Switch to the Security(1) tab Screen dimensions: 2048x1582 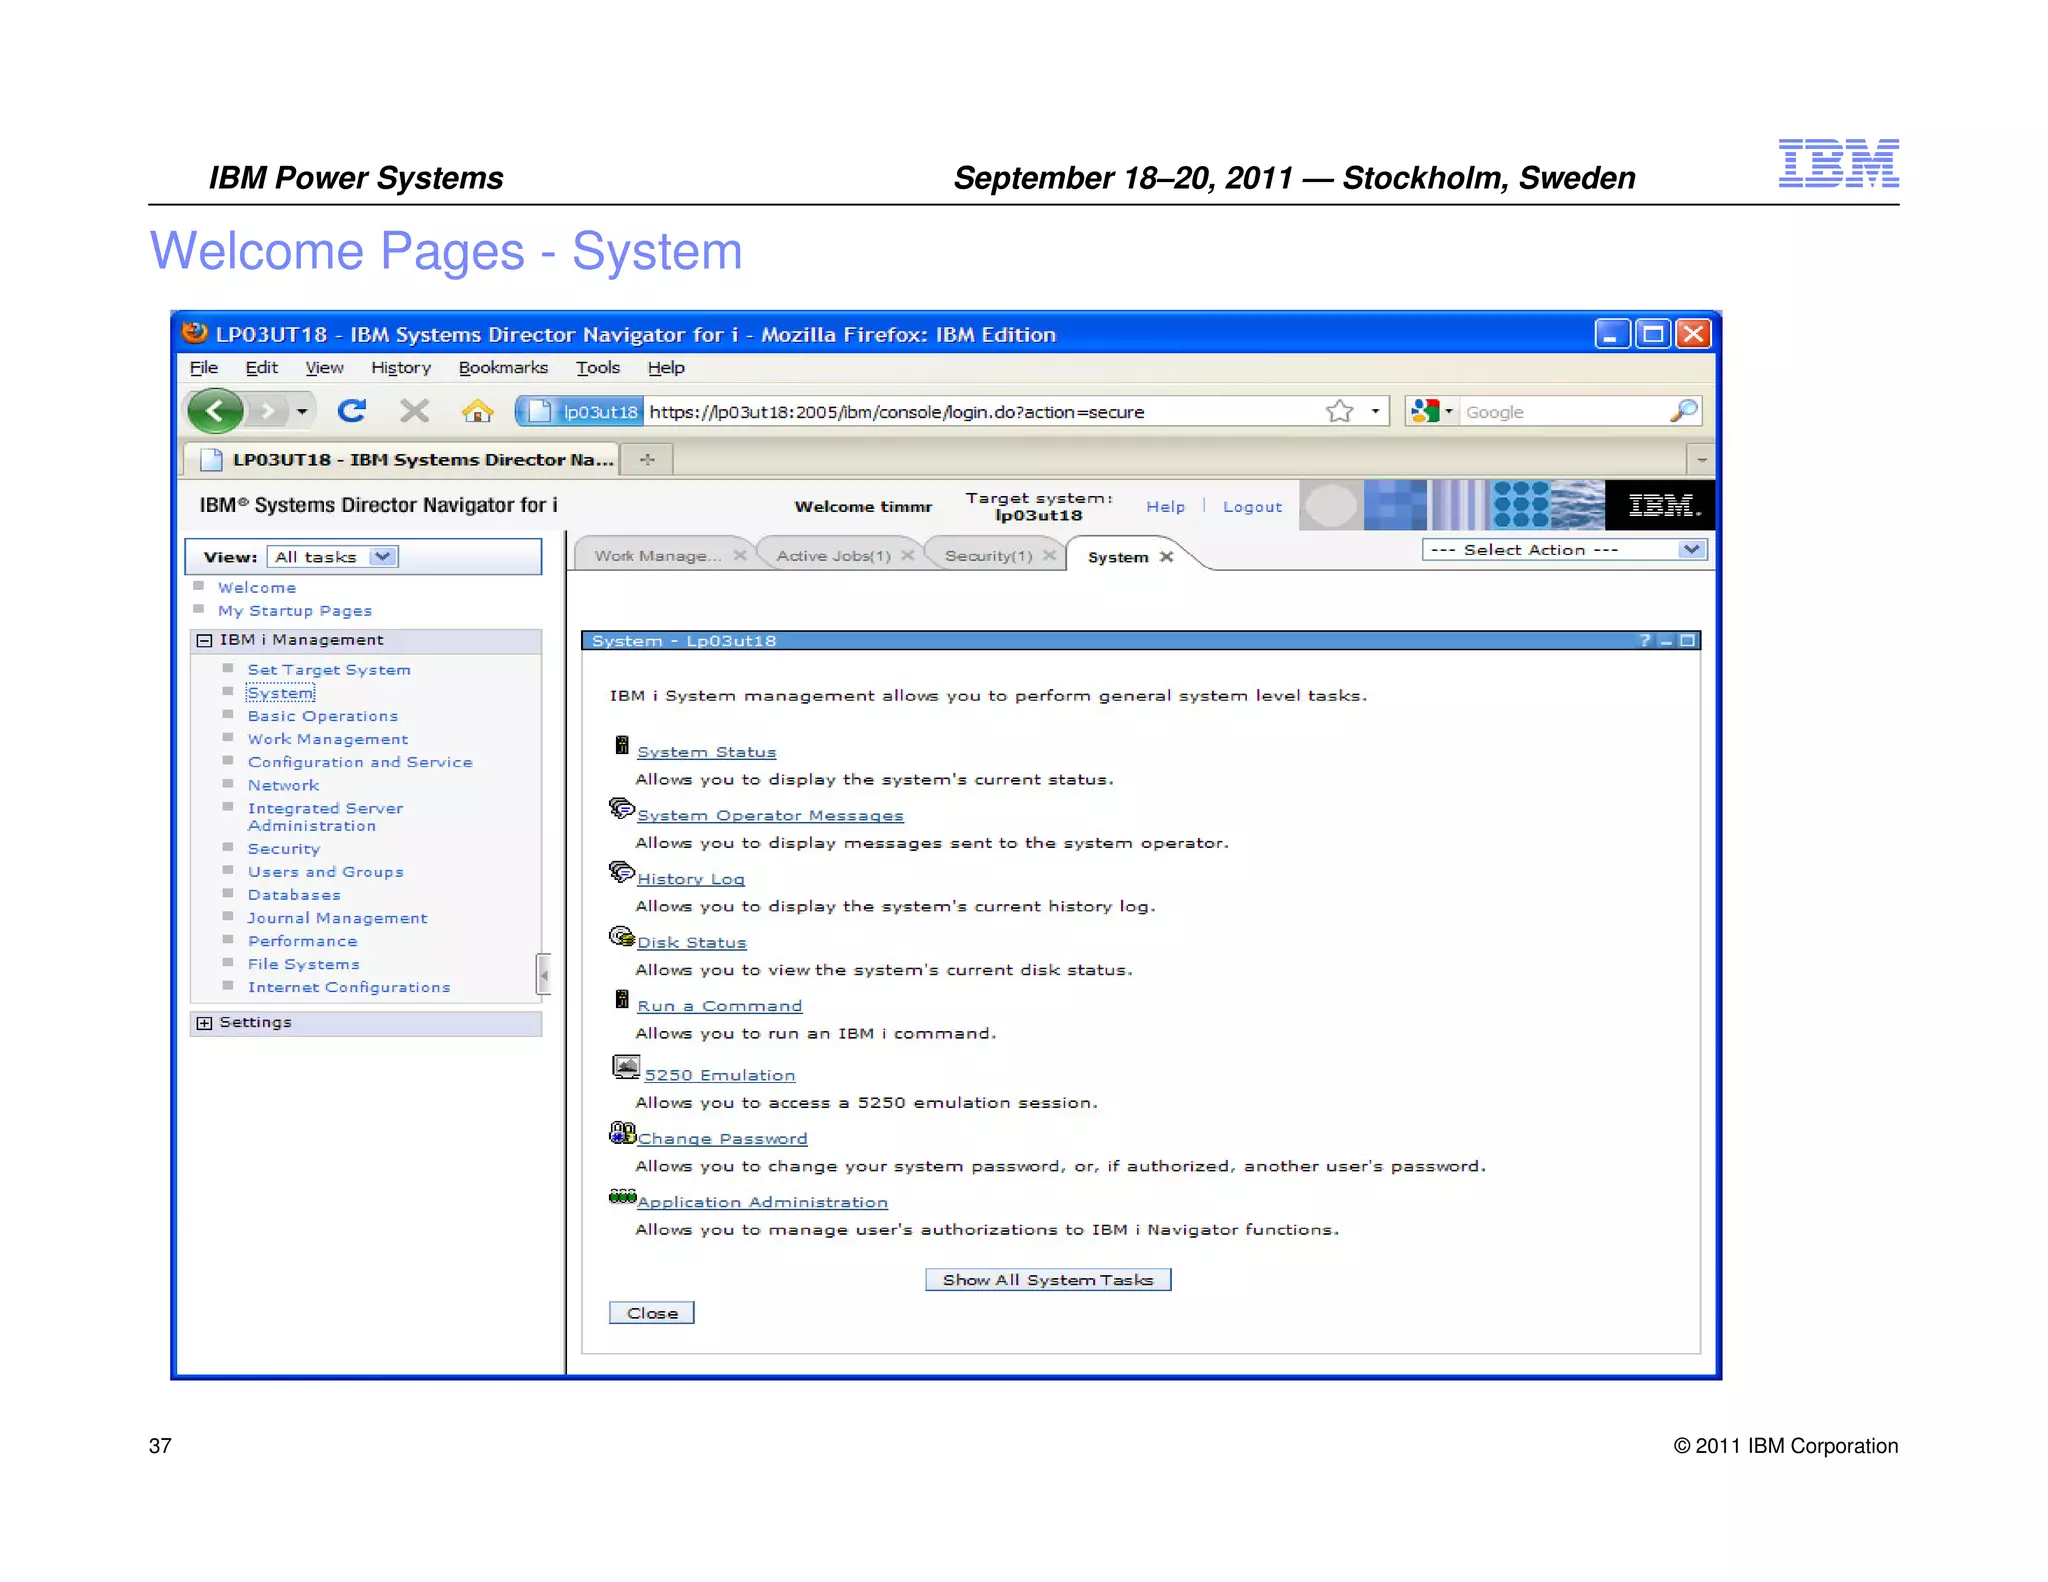[x=988, y=556]
